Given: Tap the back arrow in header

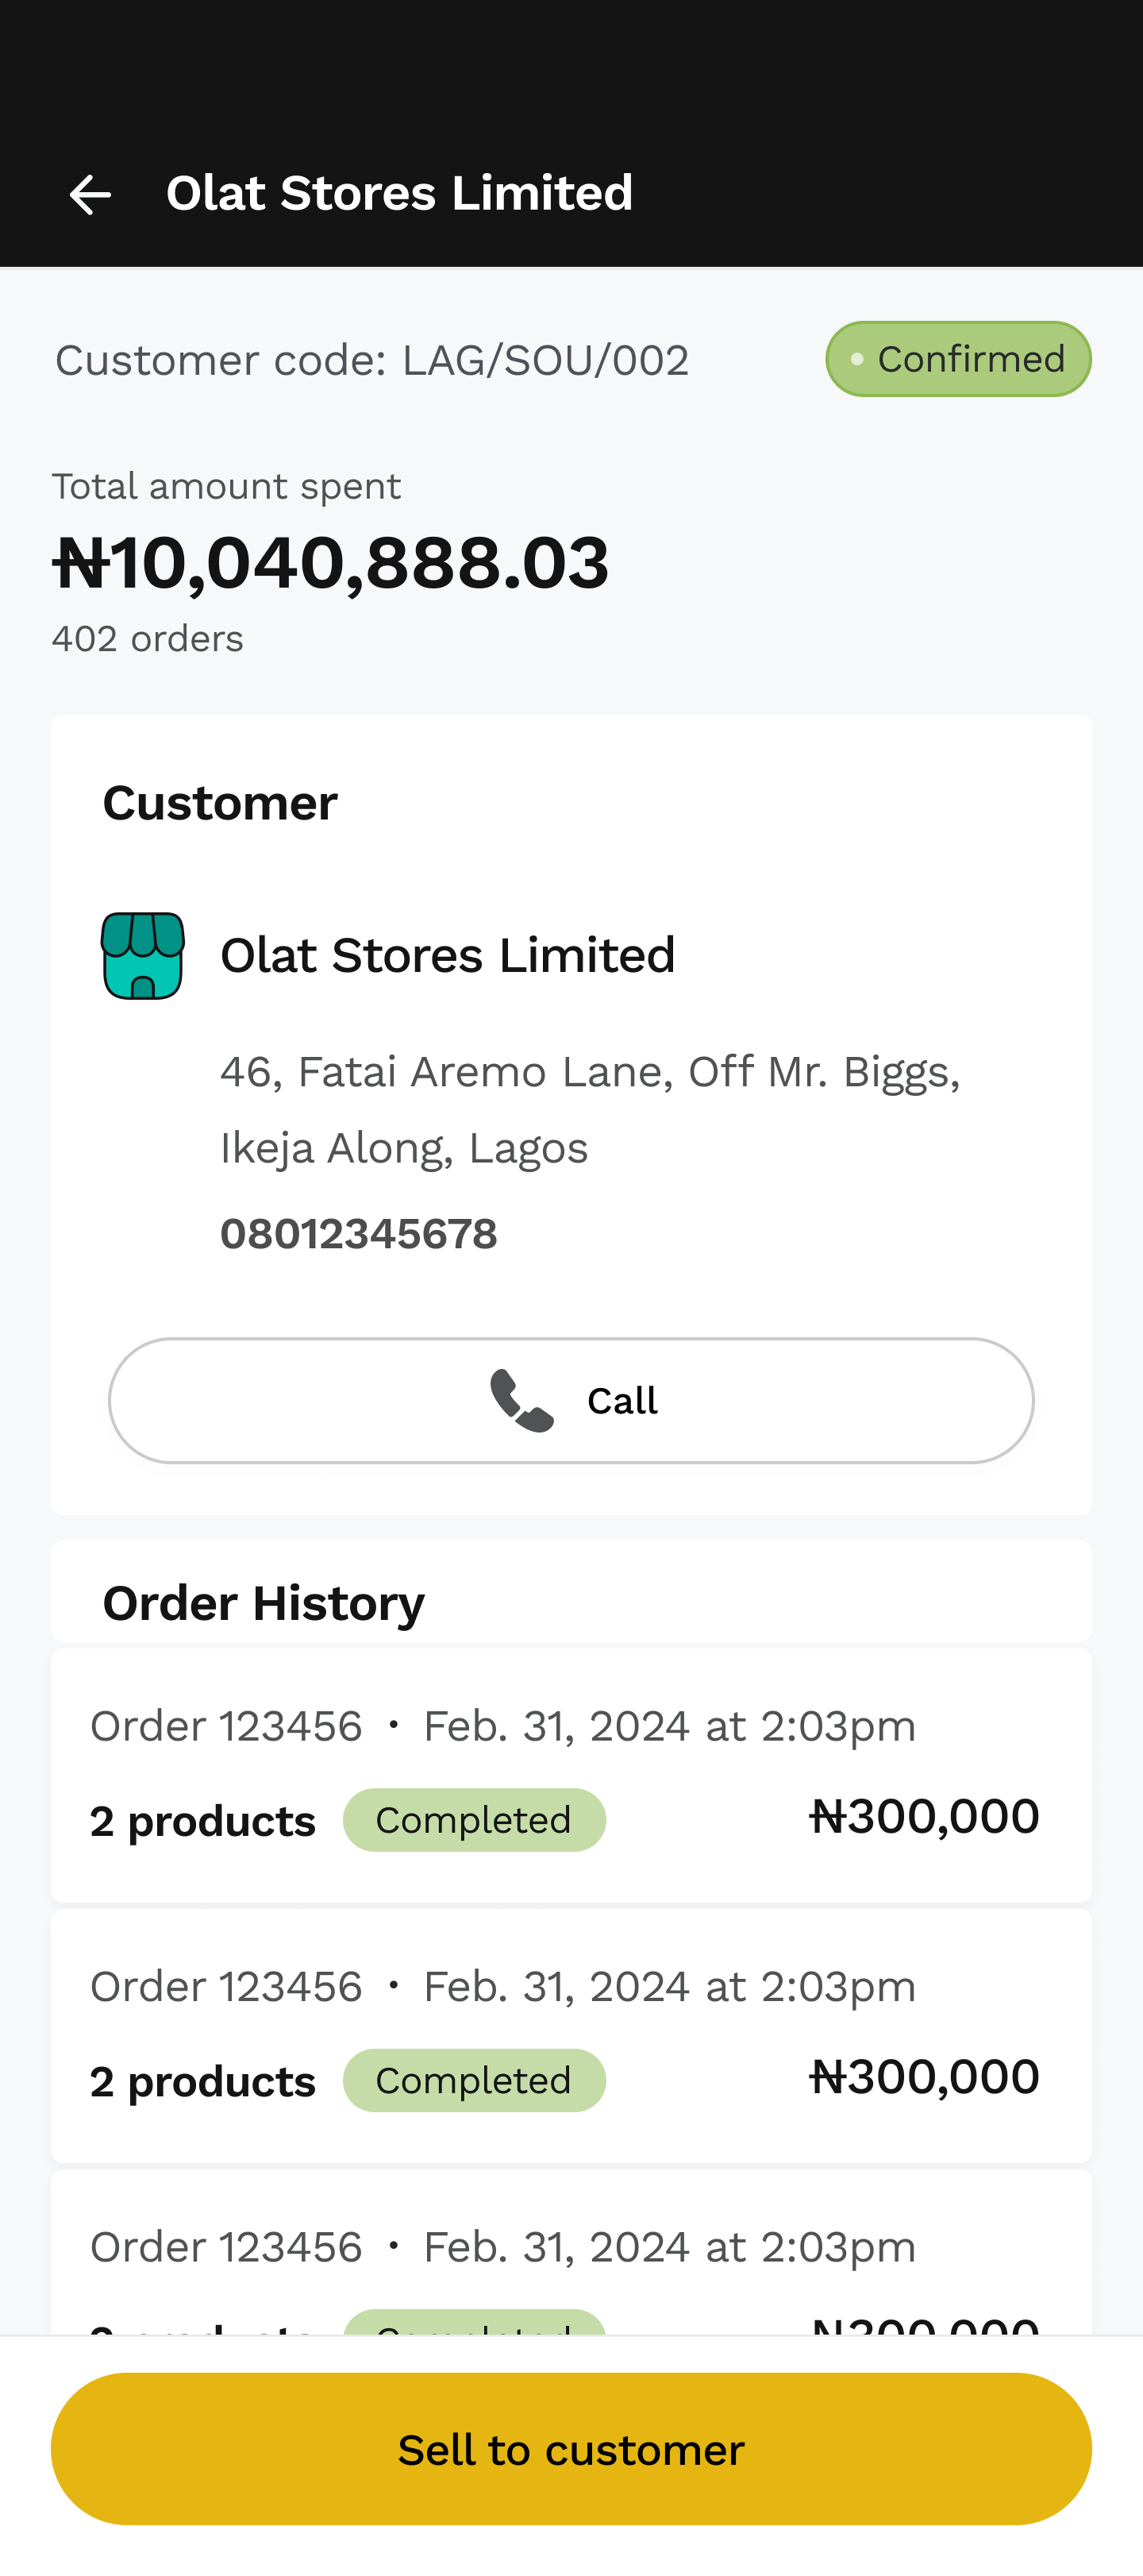Looking at the screenshot, I should coord(90,194).
